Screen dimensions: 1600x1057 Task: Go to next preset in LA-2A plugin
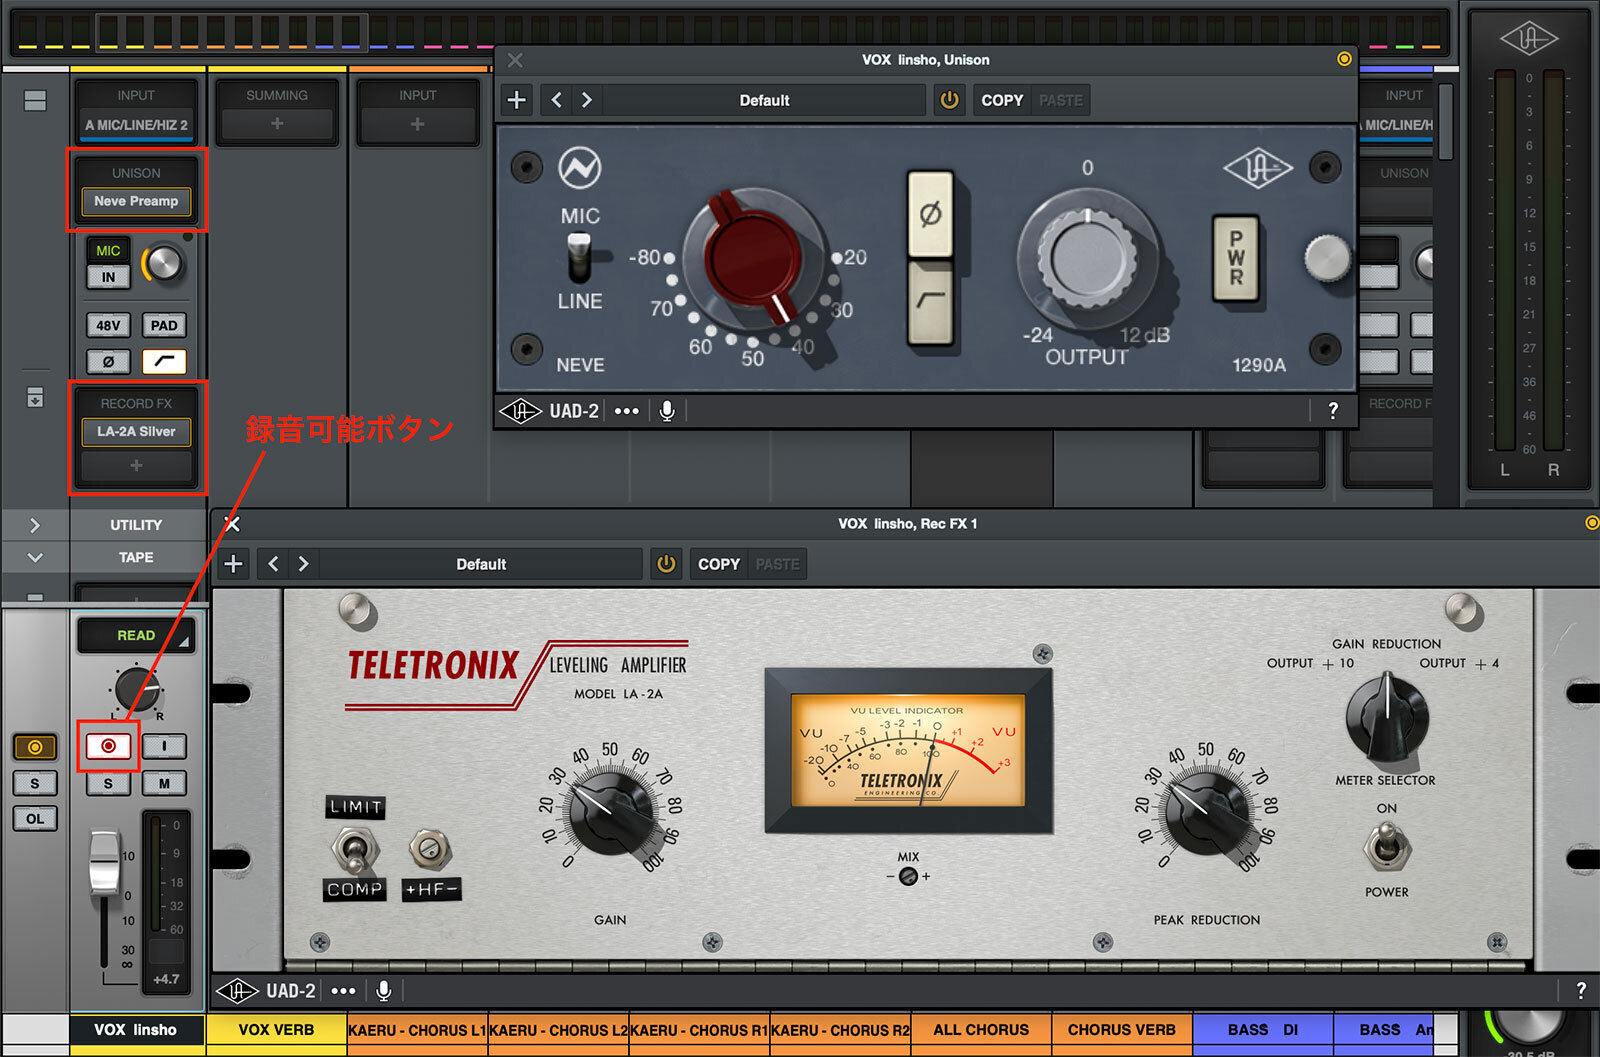click(x=303, y=564)
